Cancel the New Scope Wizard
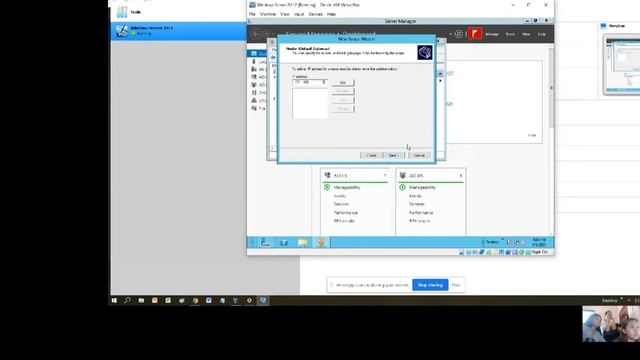The height and width of the screenshot is (360, 640). 419,156
